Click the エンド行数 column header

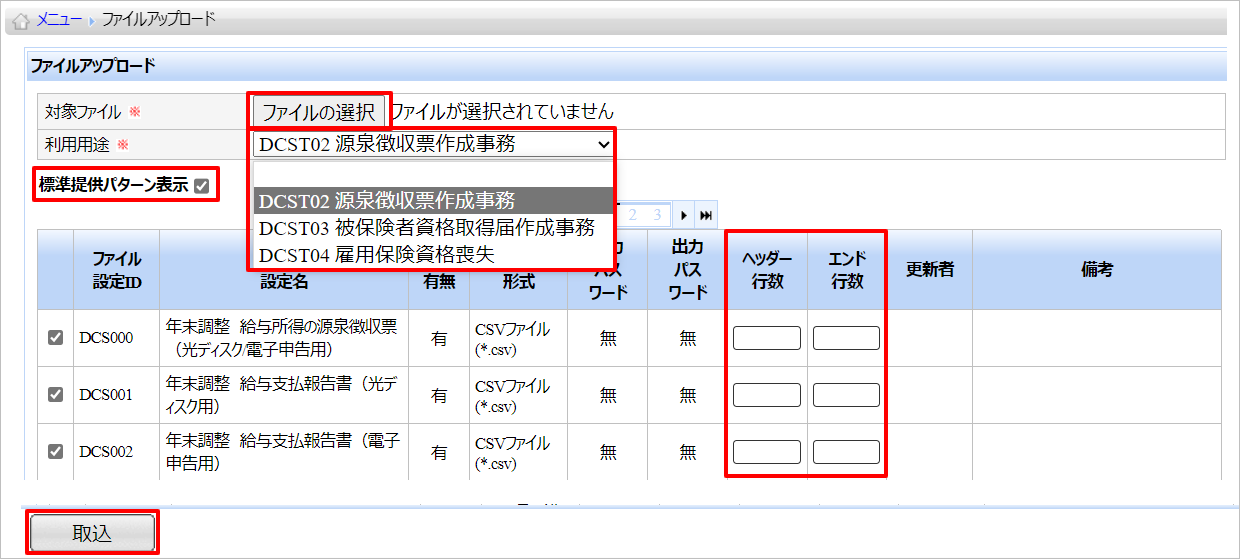(847, 270)
